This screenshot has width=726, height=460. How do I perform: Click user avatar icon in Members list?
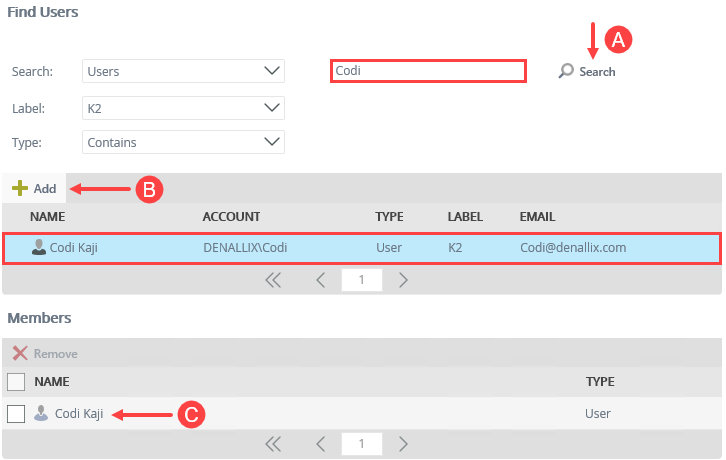click(41, 413)
